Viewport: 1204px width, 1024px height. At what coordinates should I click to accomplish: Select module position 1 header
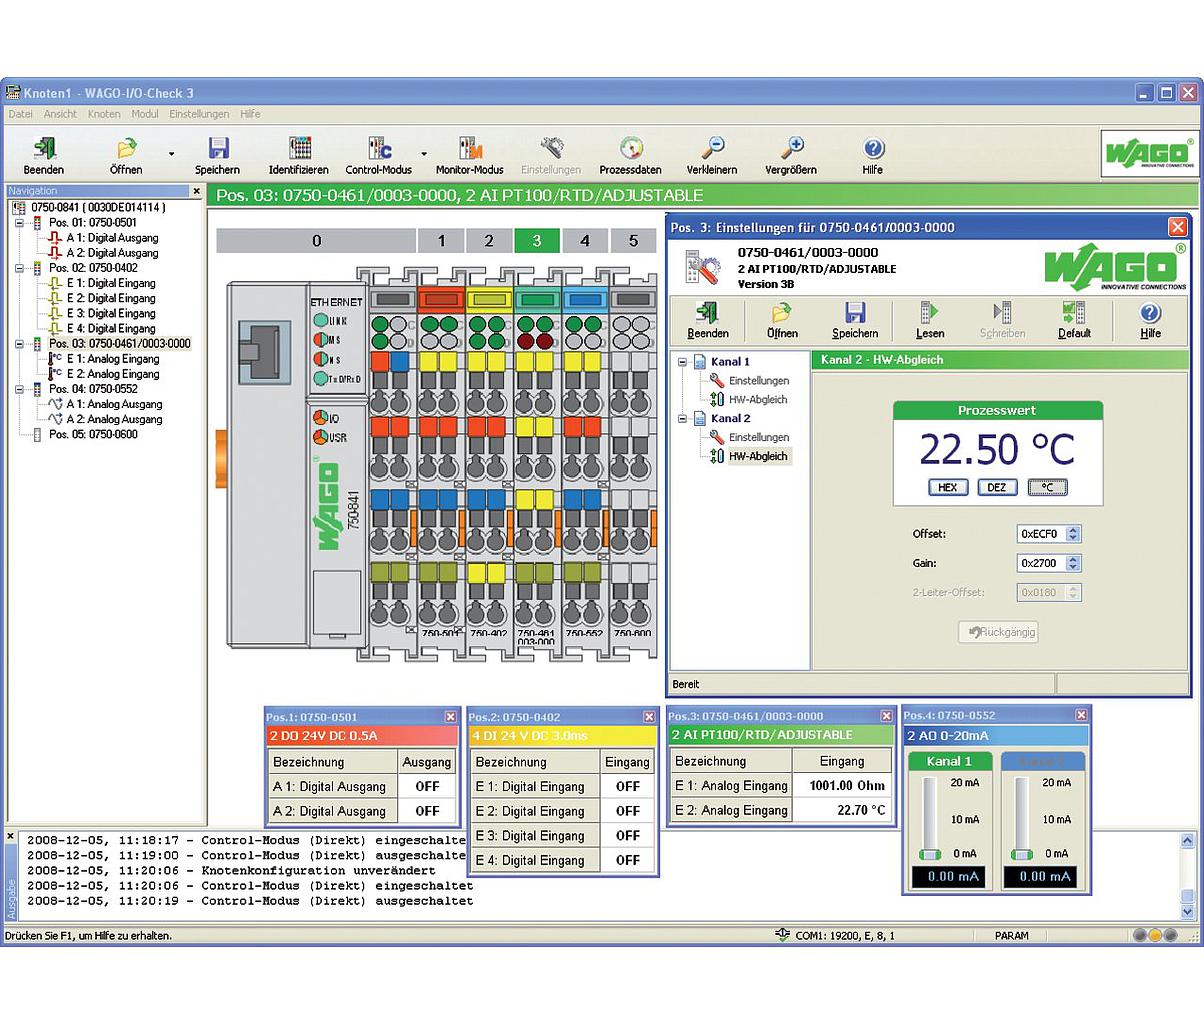[x=441, y=241]
